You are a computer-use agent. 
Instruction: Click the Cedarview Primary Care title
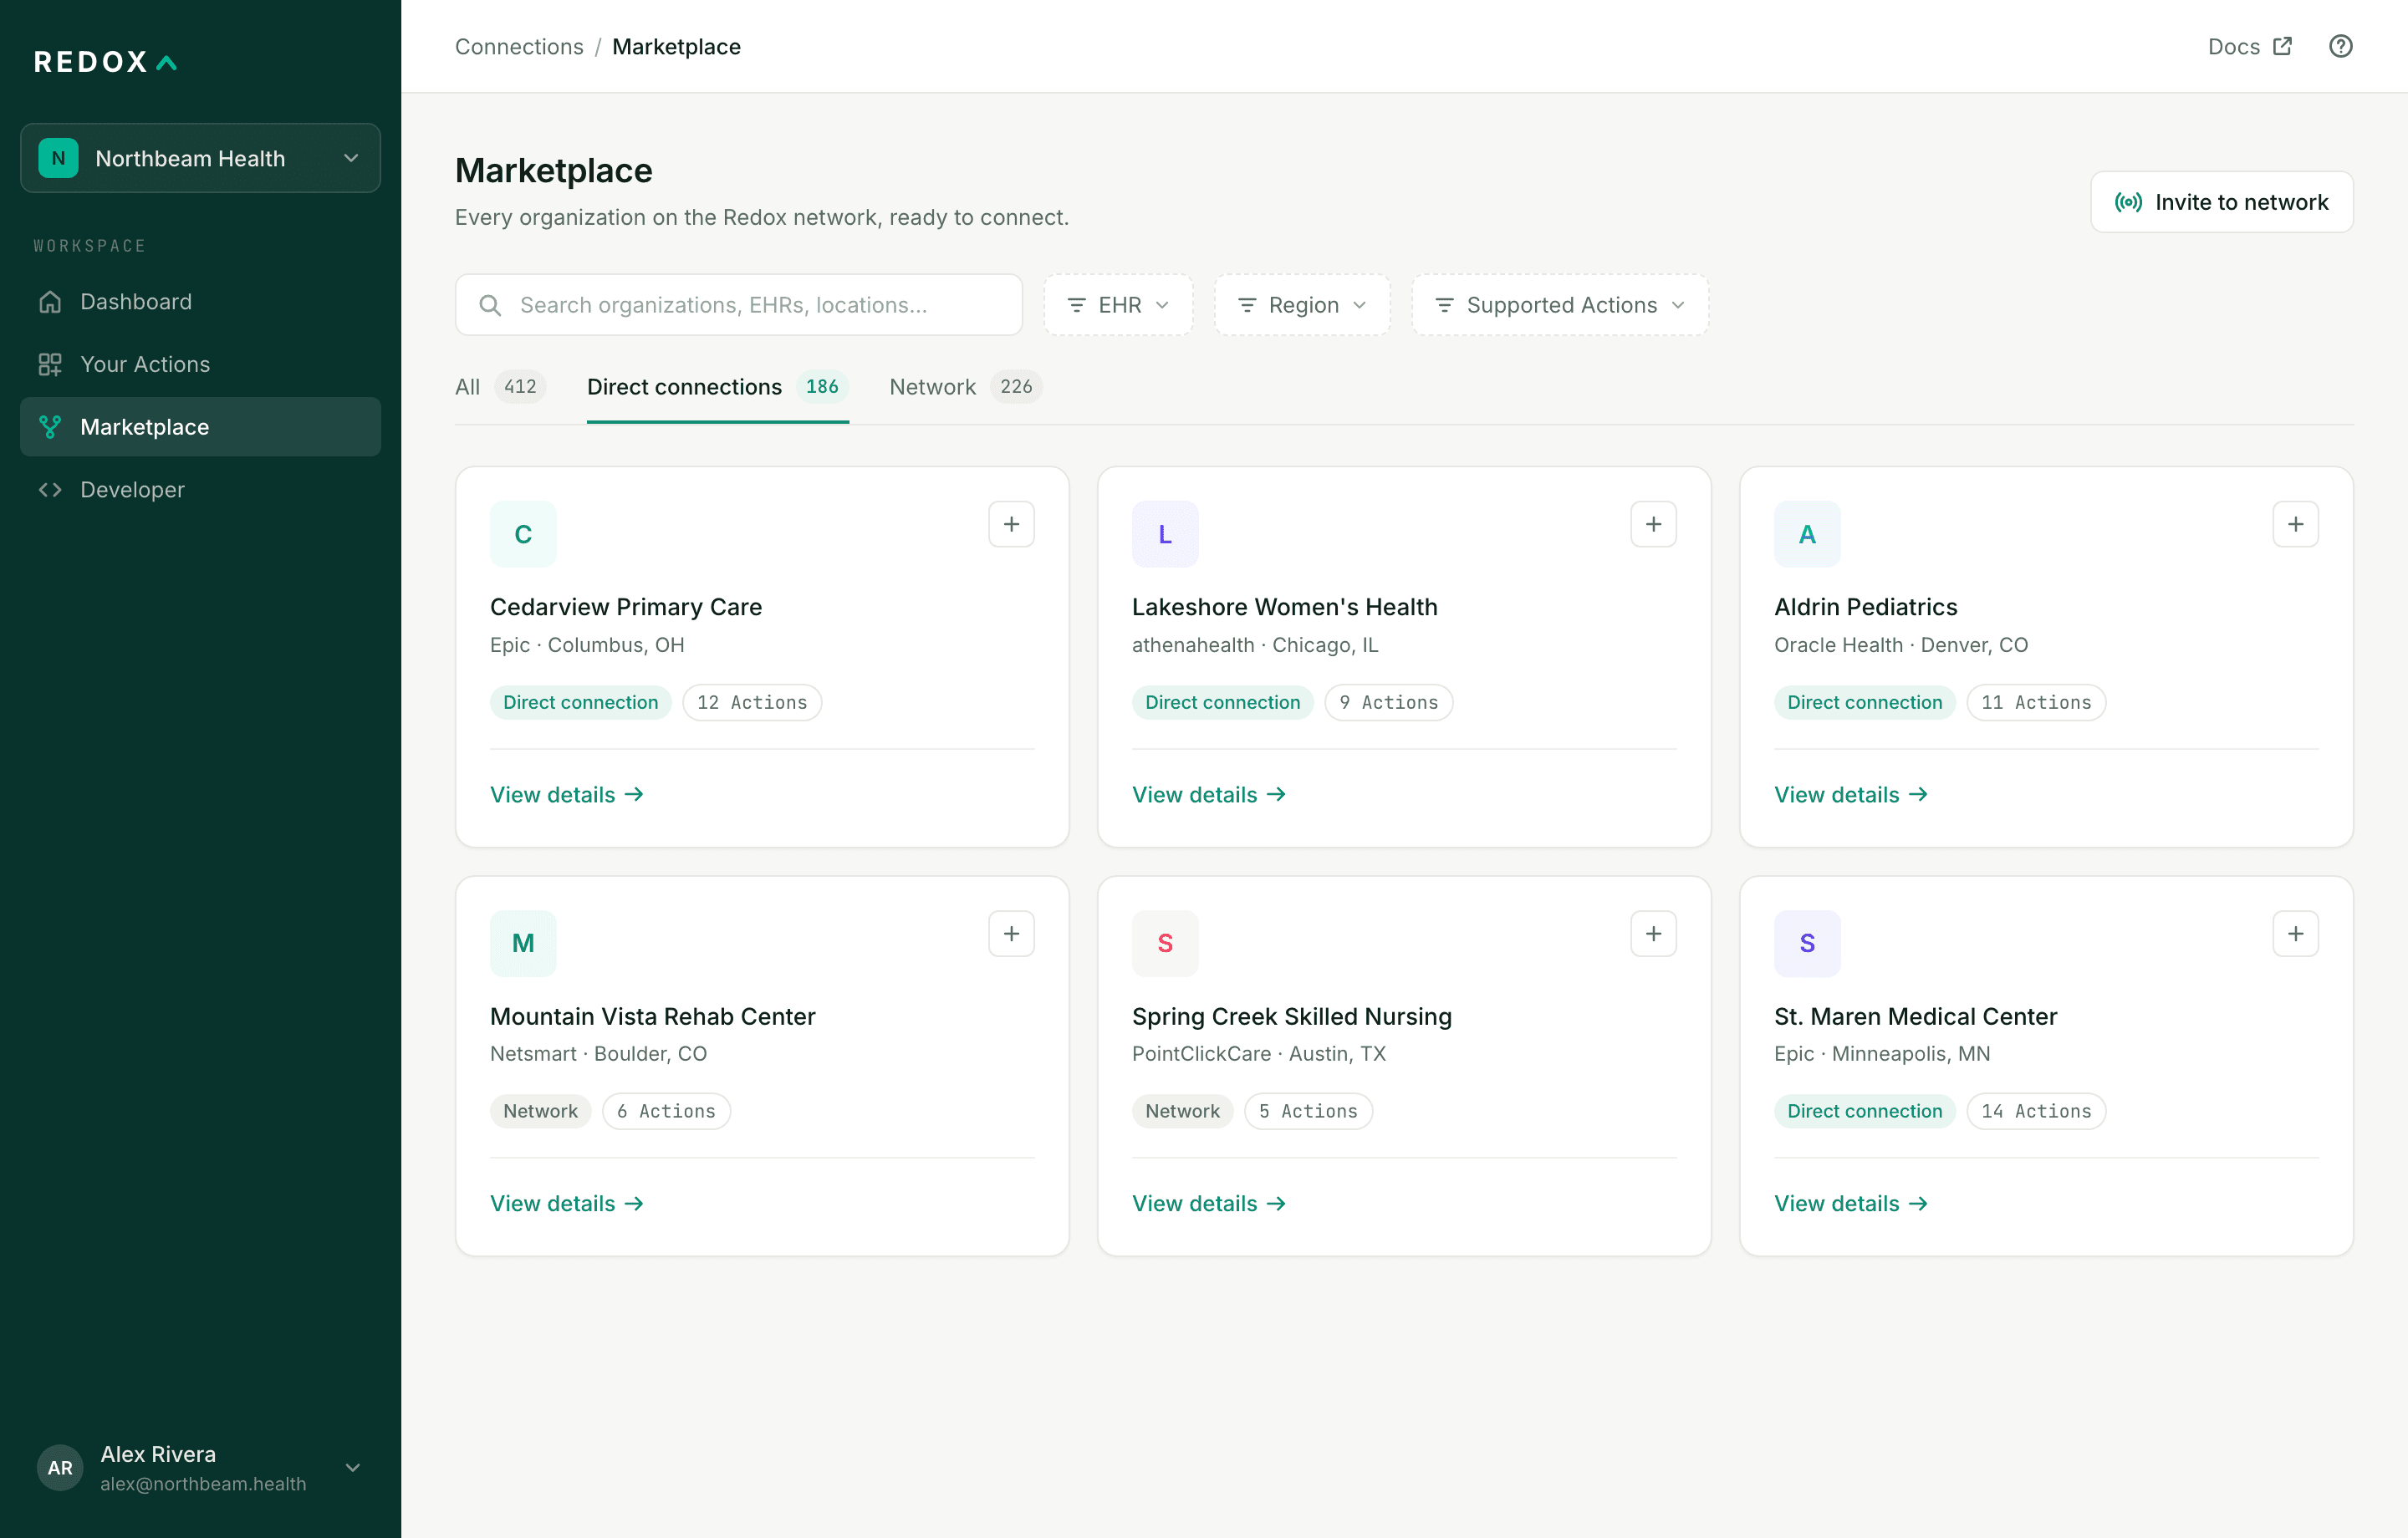[x=626, y=607]
